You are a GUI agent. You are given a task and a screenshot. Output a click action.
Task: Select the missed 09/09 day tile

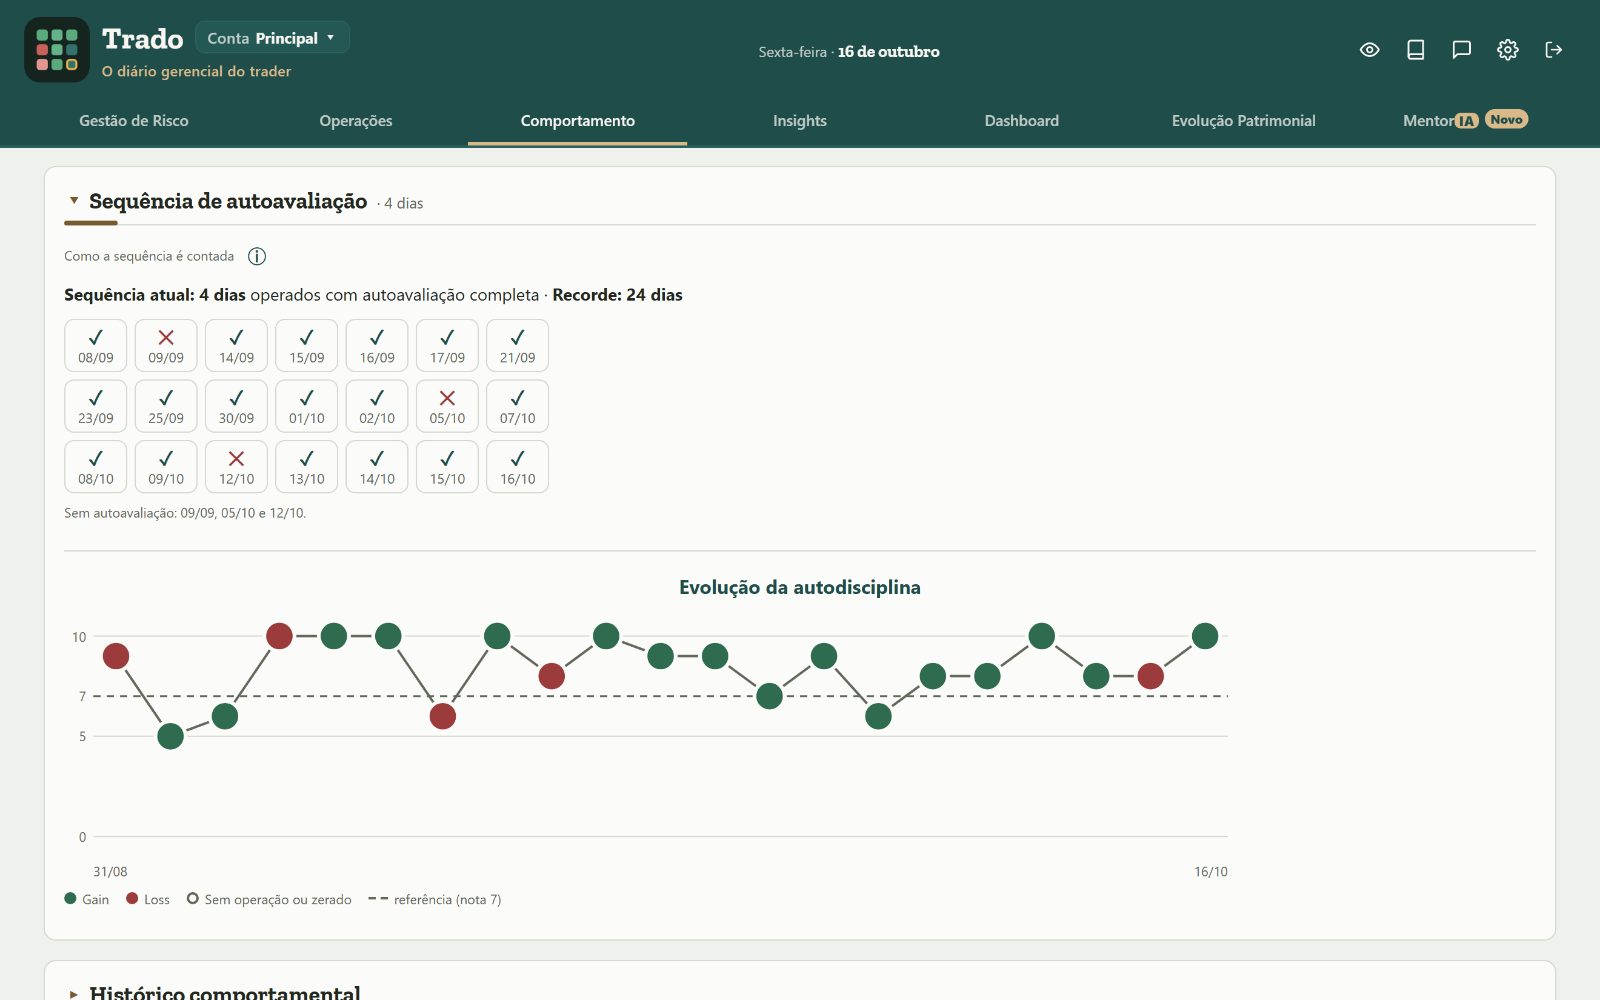(x=166, y=346)
